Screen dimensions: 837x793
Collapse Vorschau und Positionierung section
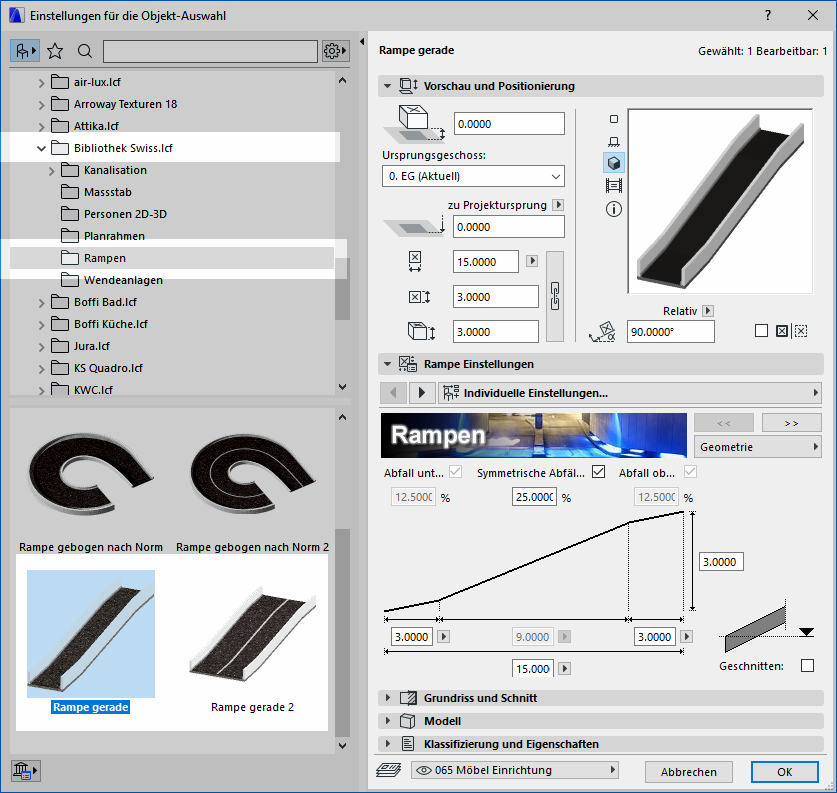click(x=388, y=86)
